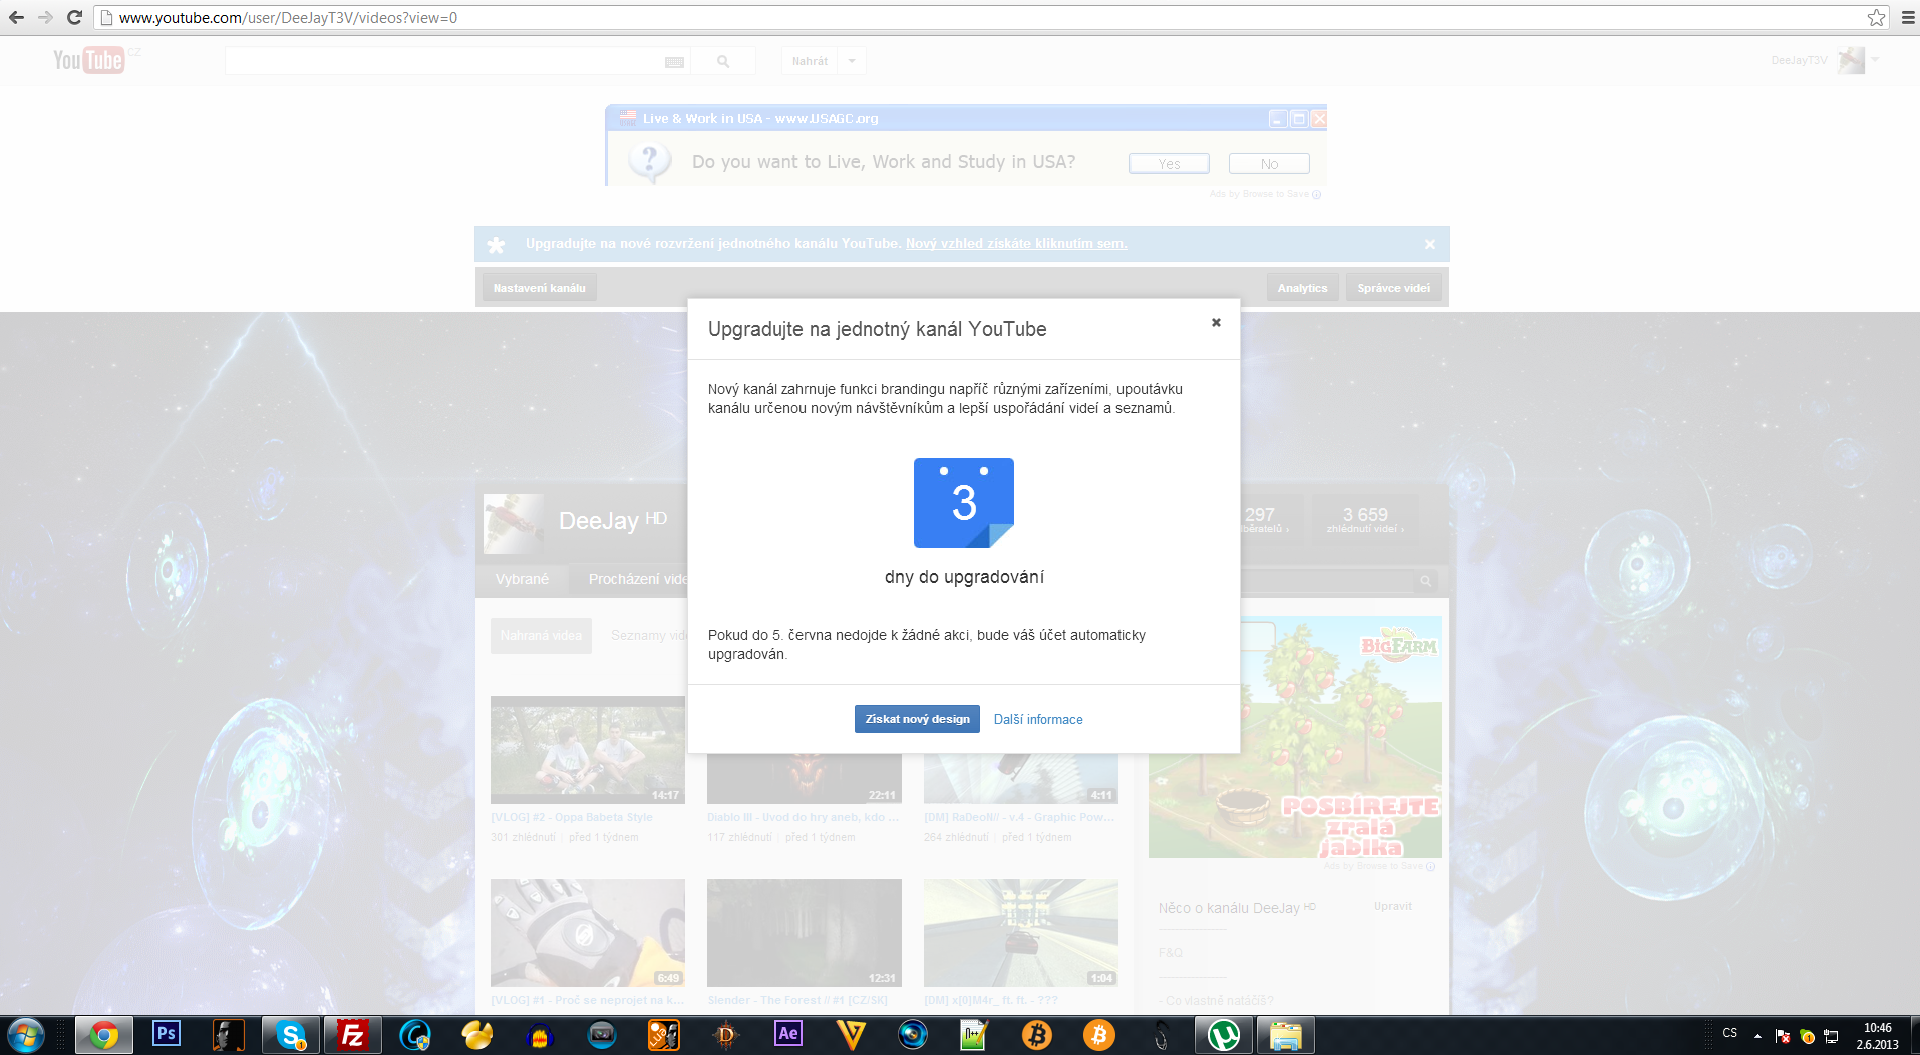The image size is (1920, 1055).
Task: Open the Windows Start menu
Action: (26, 1035)
